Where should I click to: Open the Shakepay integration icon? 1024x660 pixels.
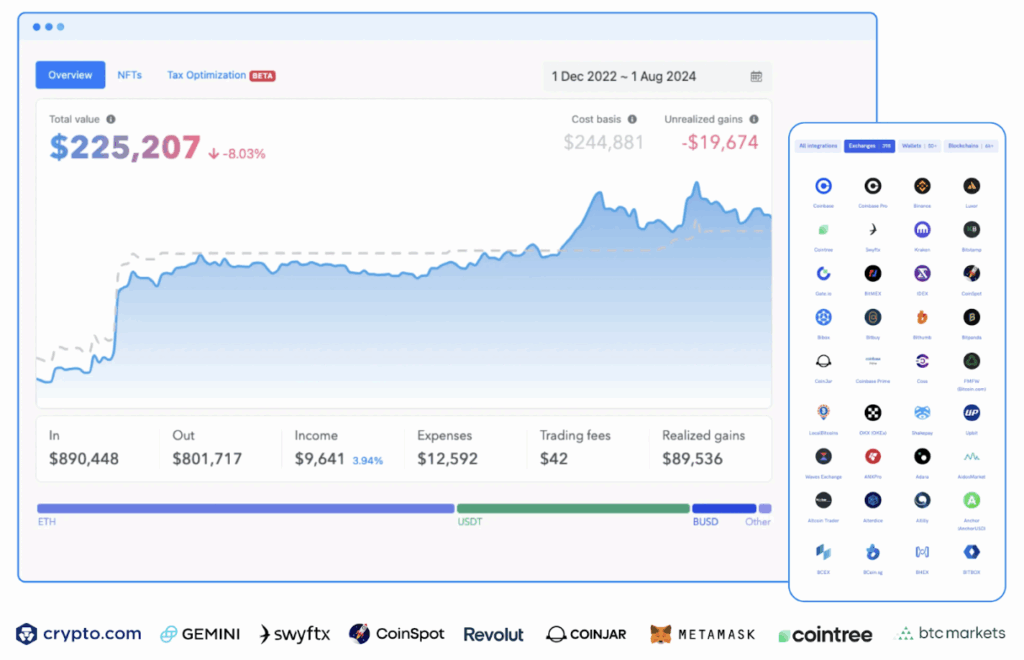[922, 413]
